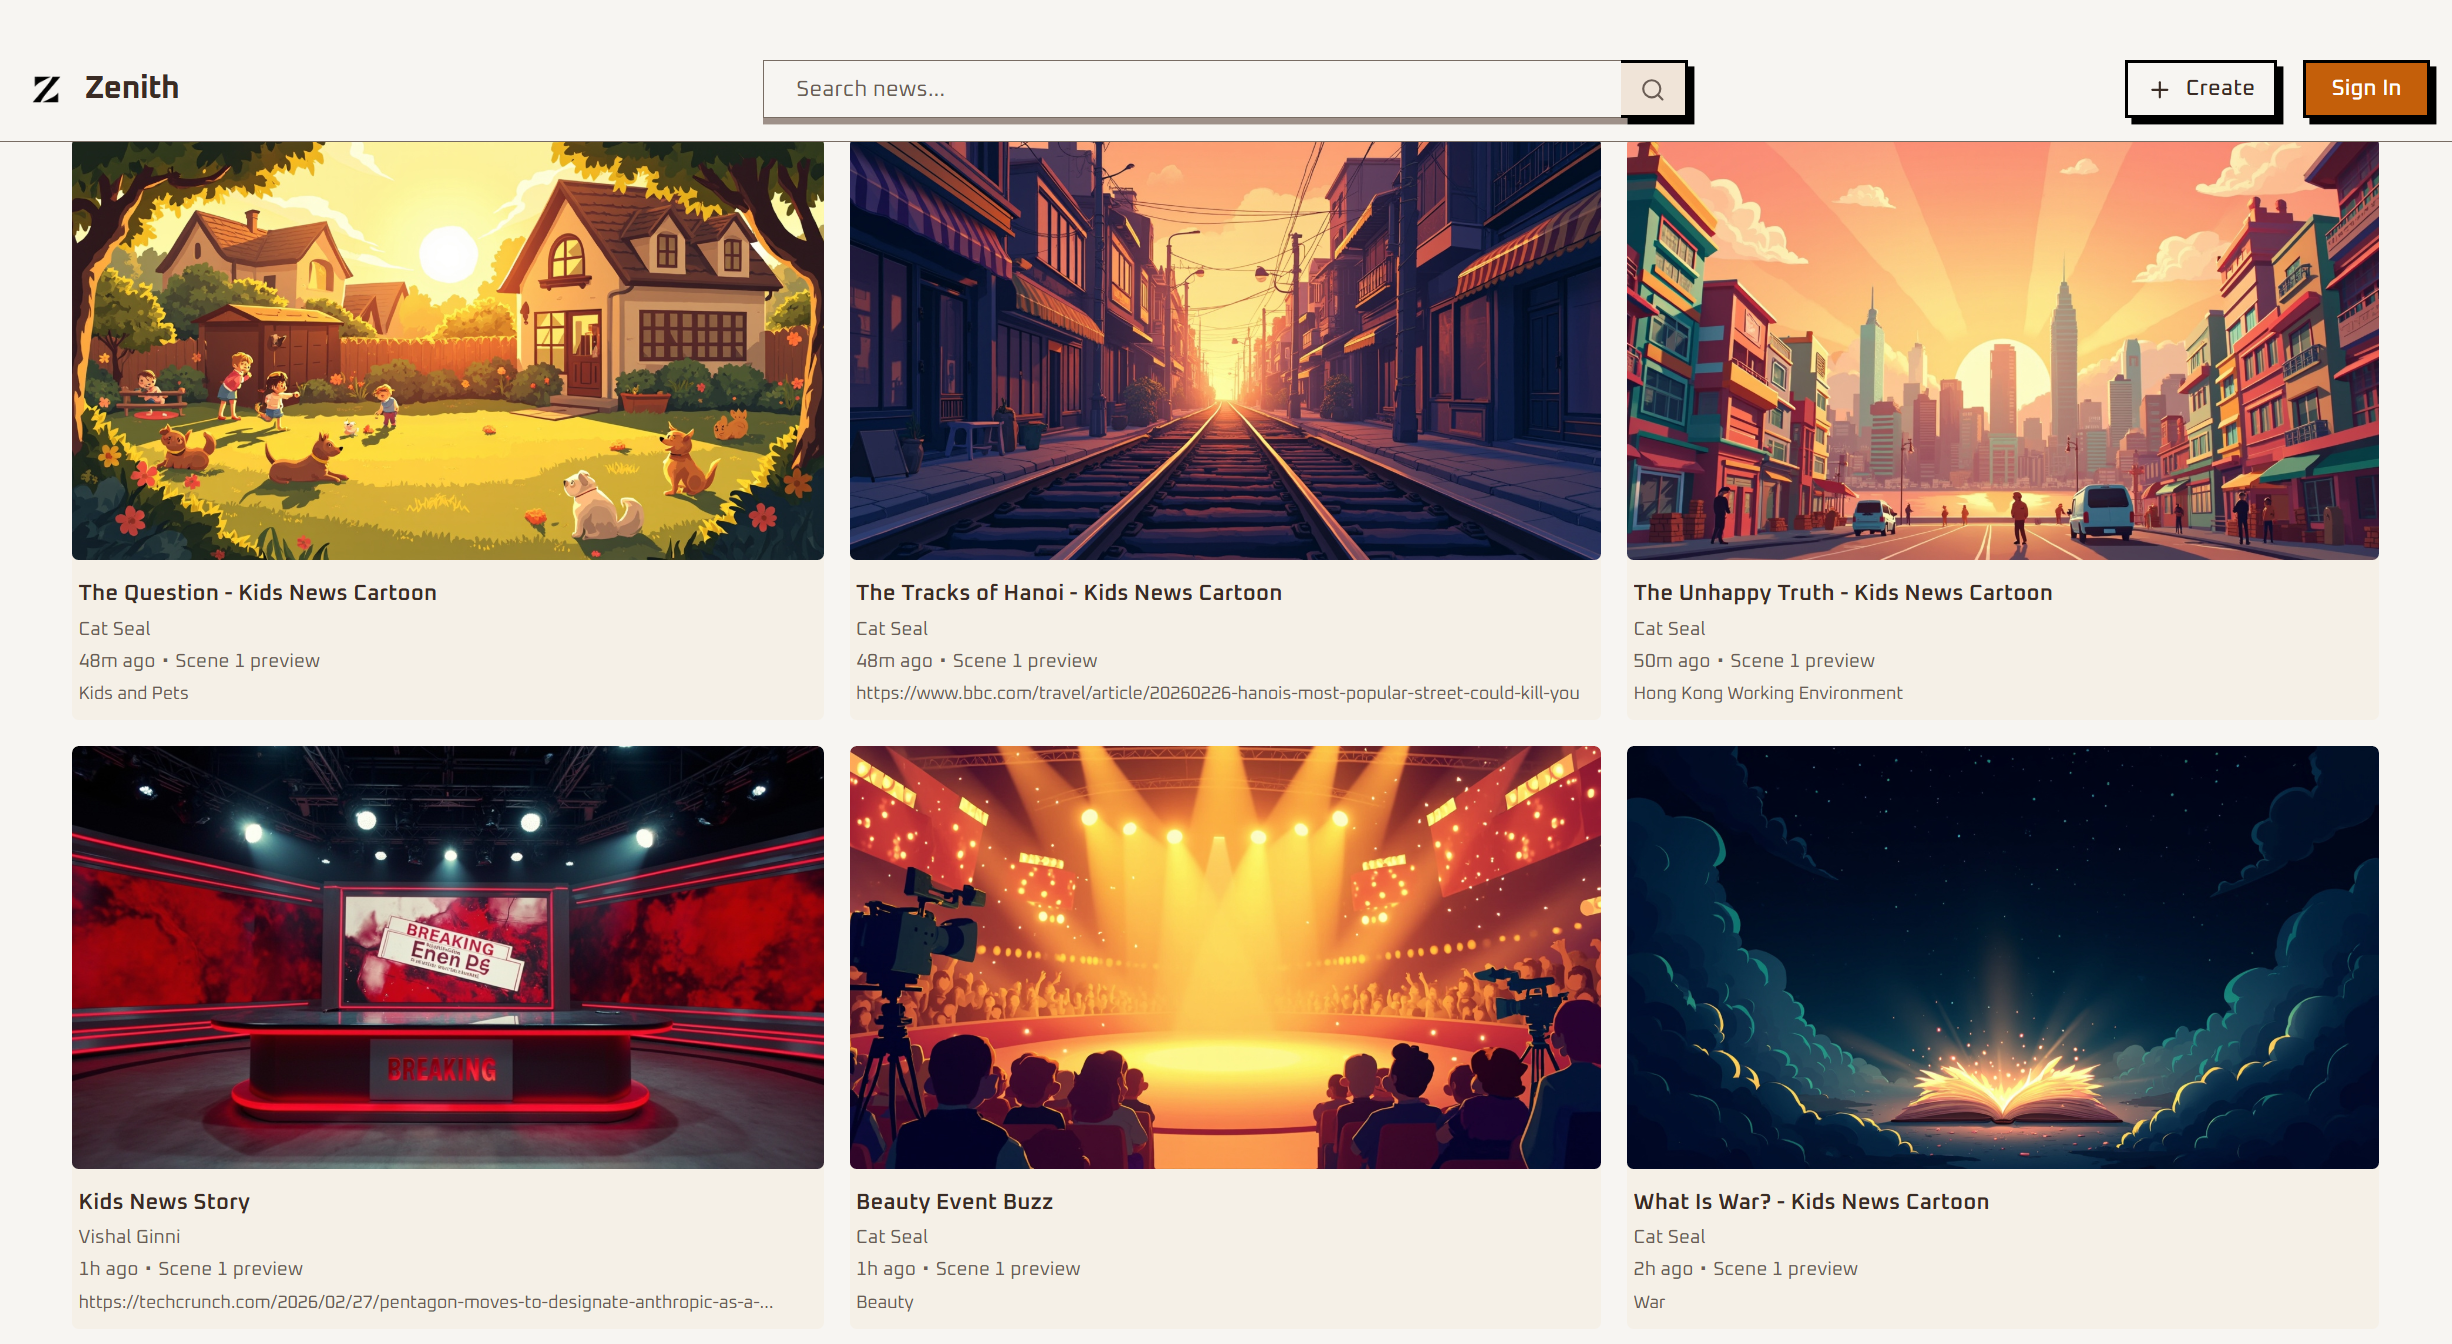Image resolution: width=2452 pixels, height=1344 pixels.
Task: Click the Zenith brand name text
Action: pos(132,88)
